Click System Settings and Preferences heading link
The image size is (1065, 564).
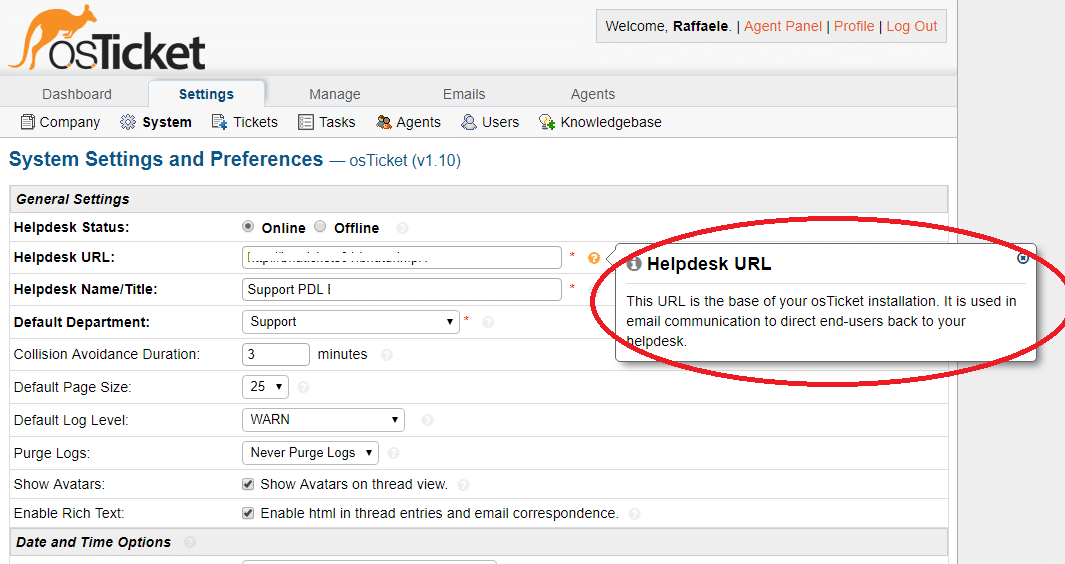pos(166,159)
